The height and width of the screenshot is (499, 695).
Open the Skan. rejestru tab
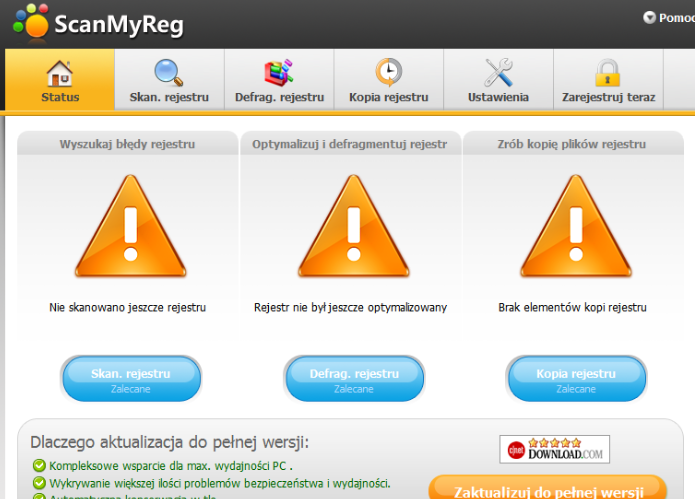click(169, 79)
